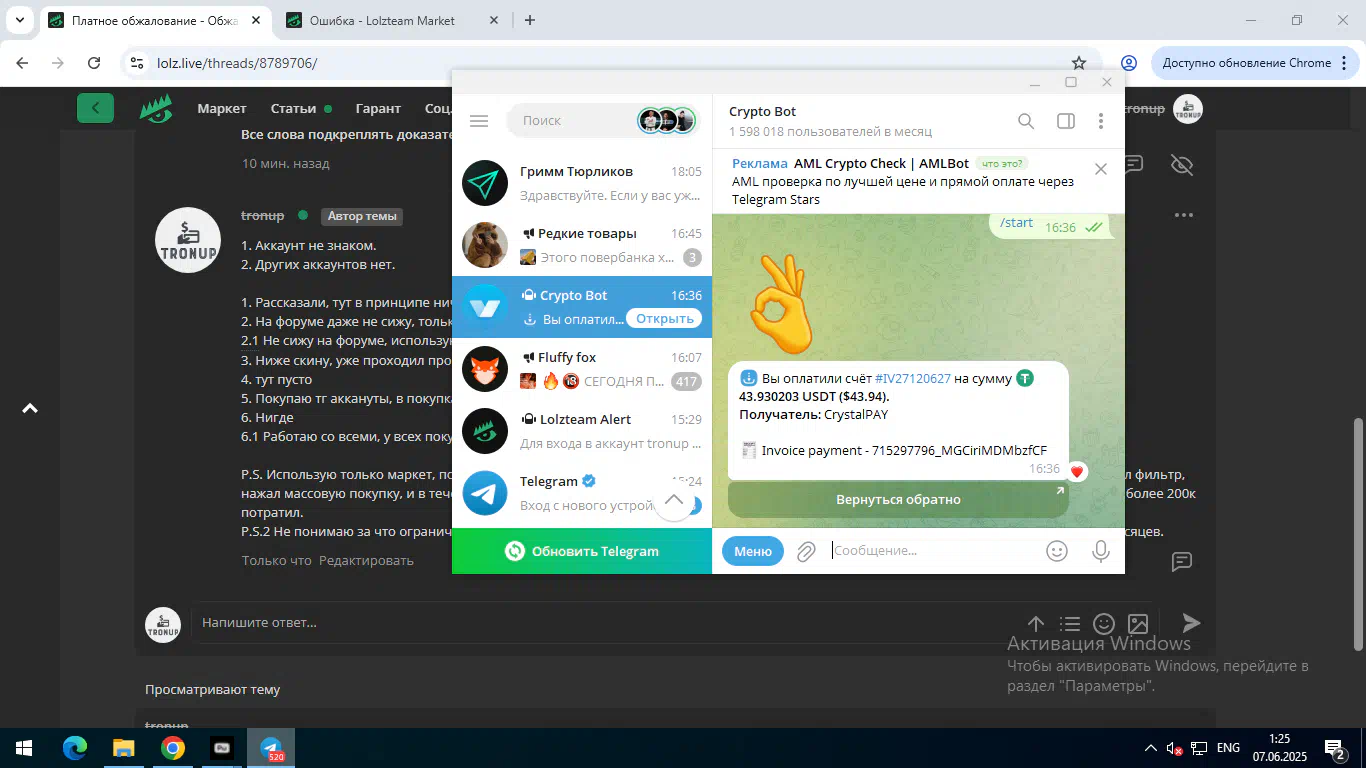Screen dimensions: 1366x768
Task: Open the Telegram emoji picker icon
Action: (x=1056, y=551)
